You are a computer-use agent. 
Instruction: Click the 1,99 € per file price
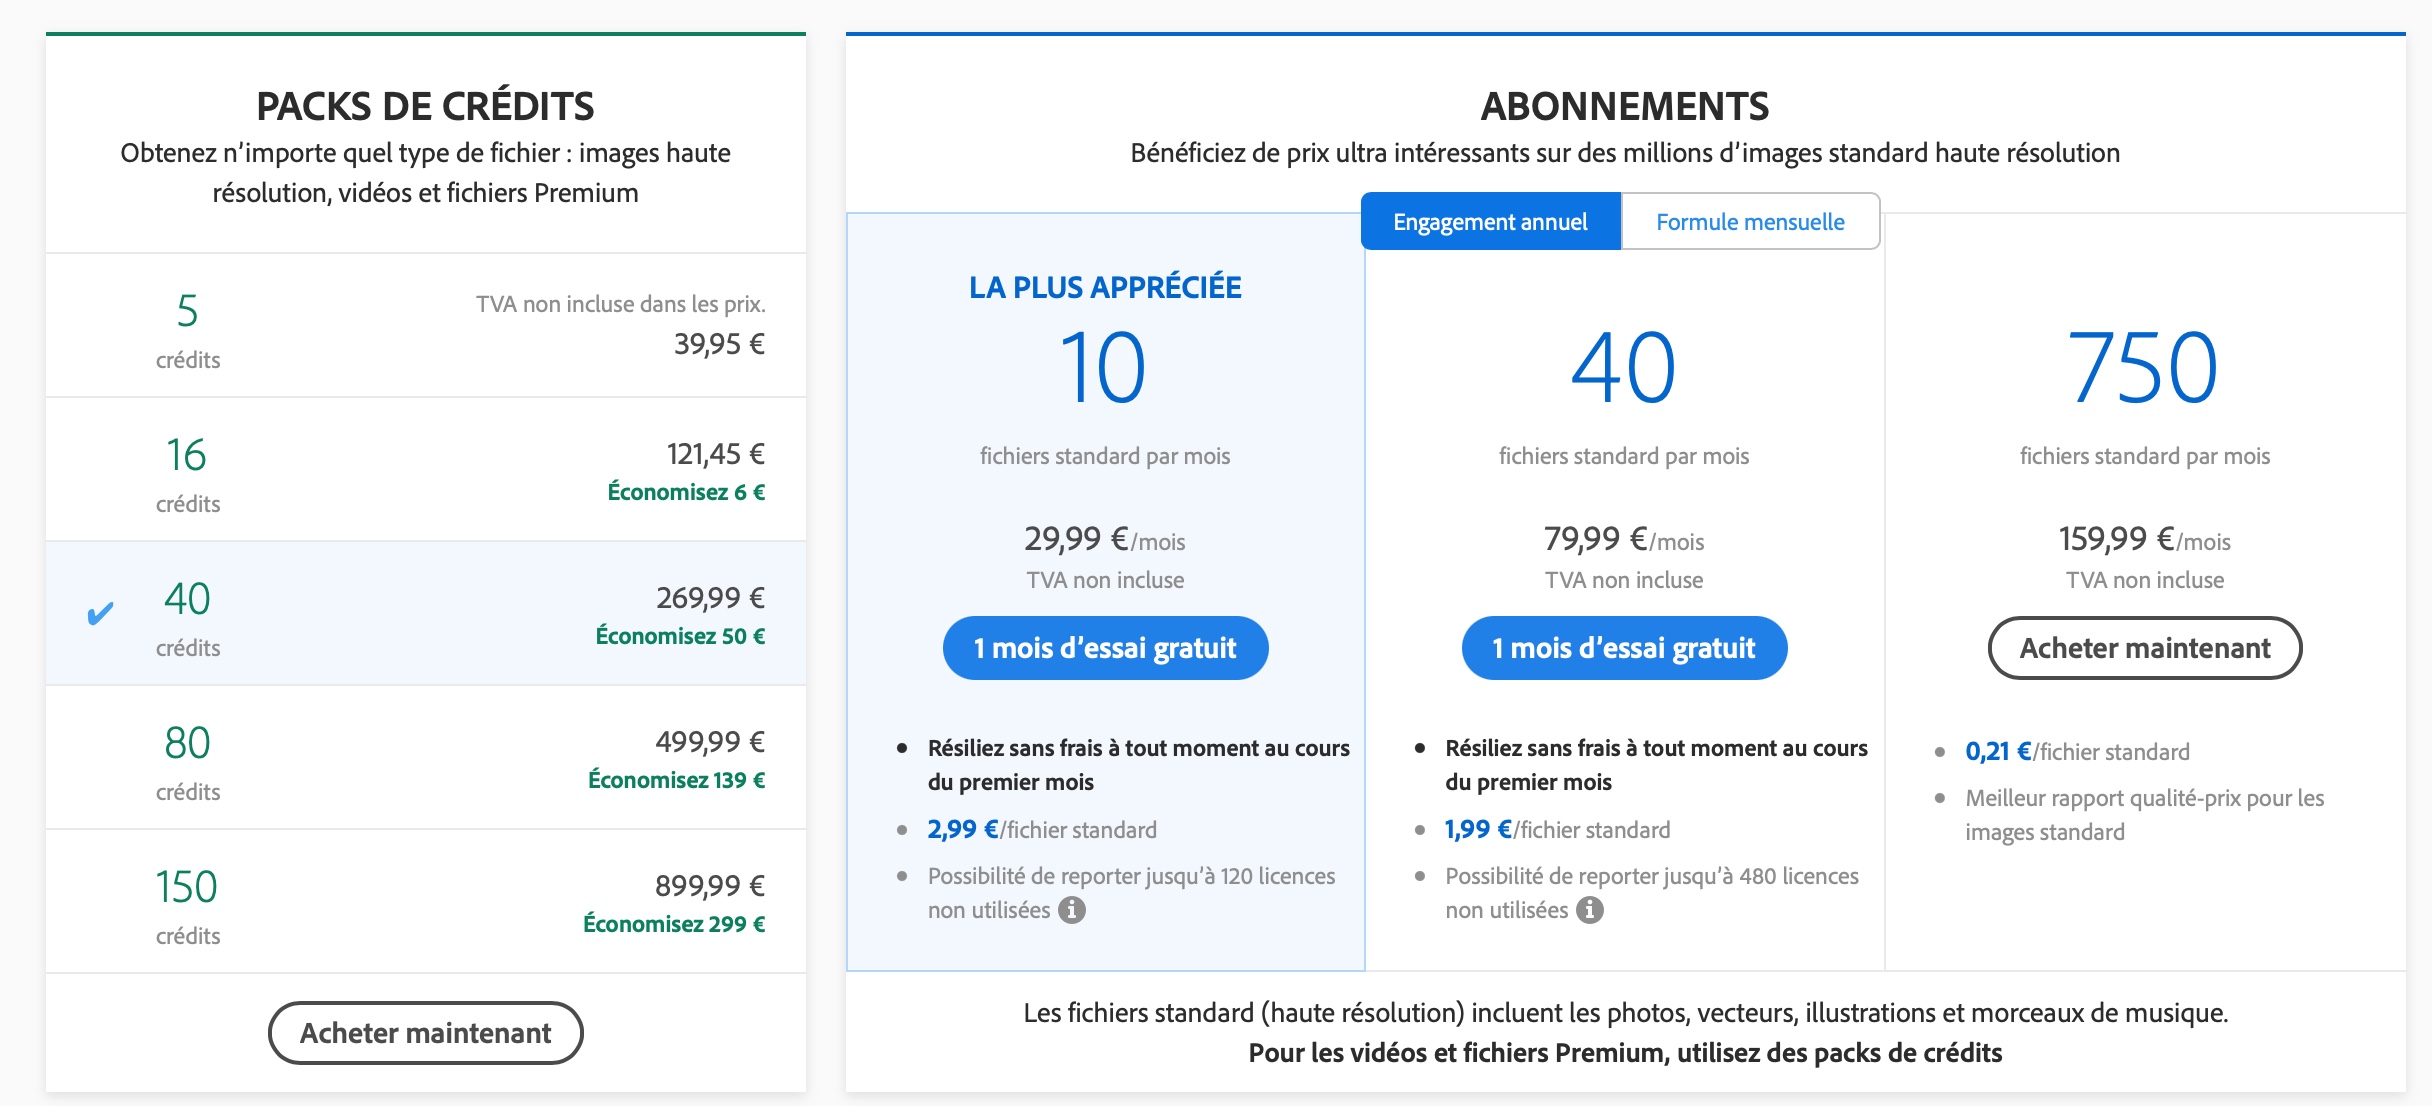tap(1478, 830)
